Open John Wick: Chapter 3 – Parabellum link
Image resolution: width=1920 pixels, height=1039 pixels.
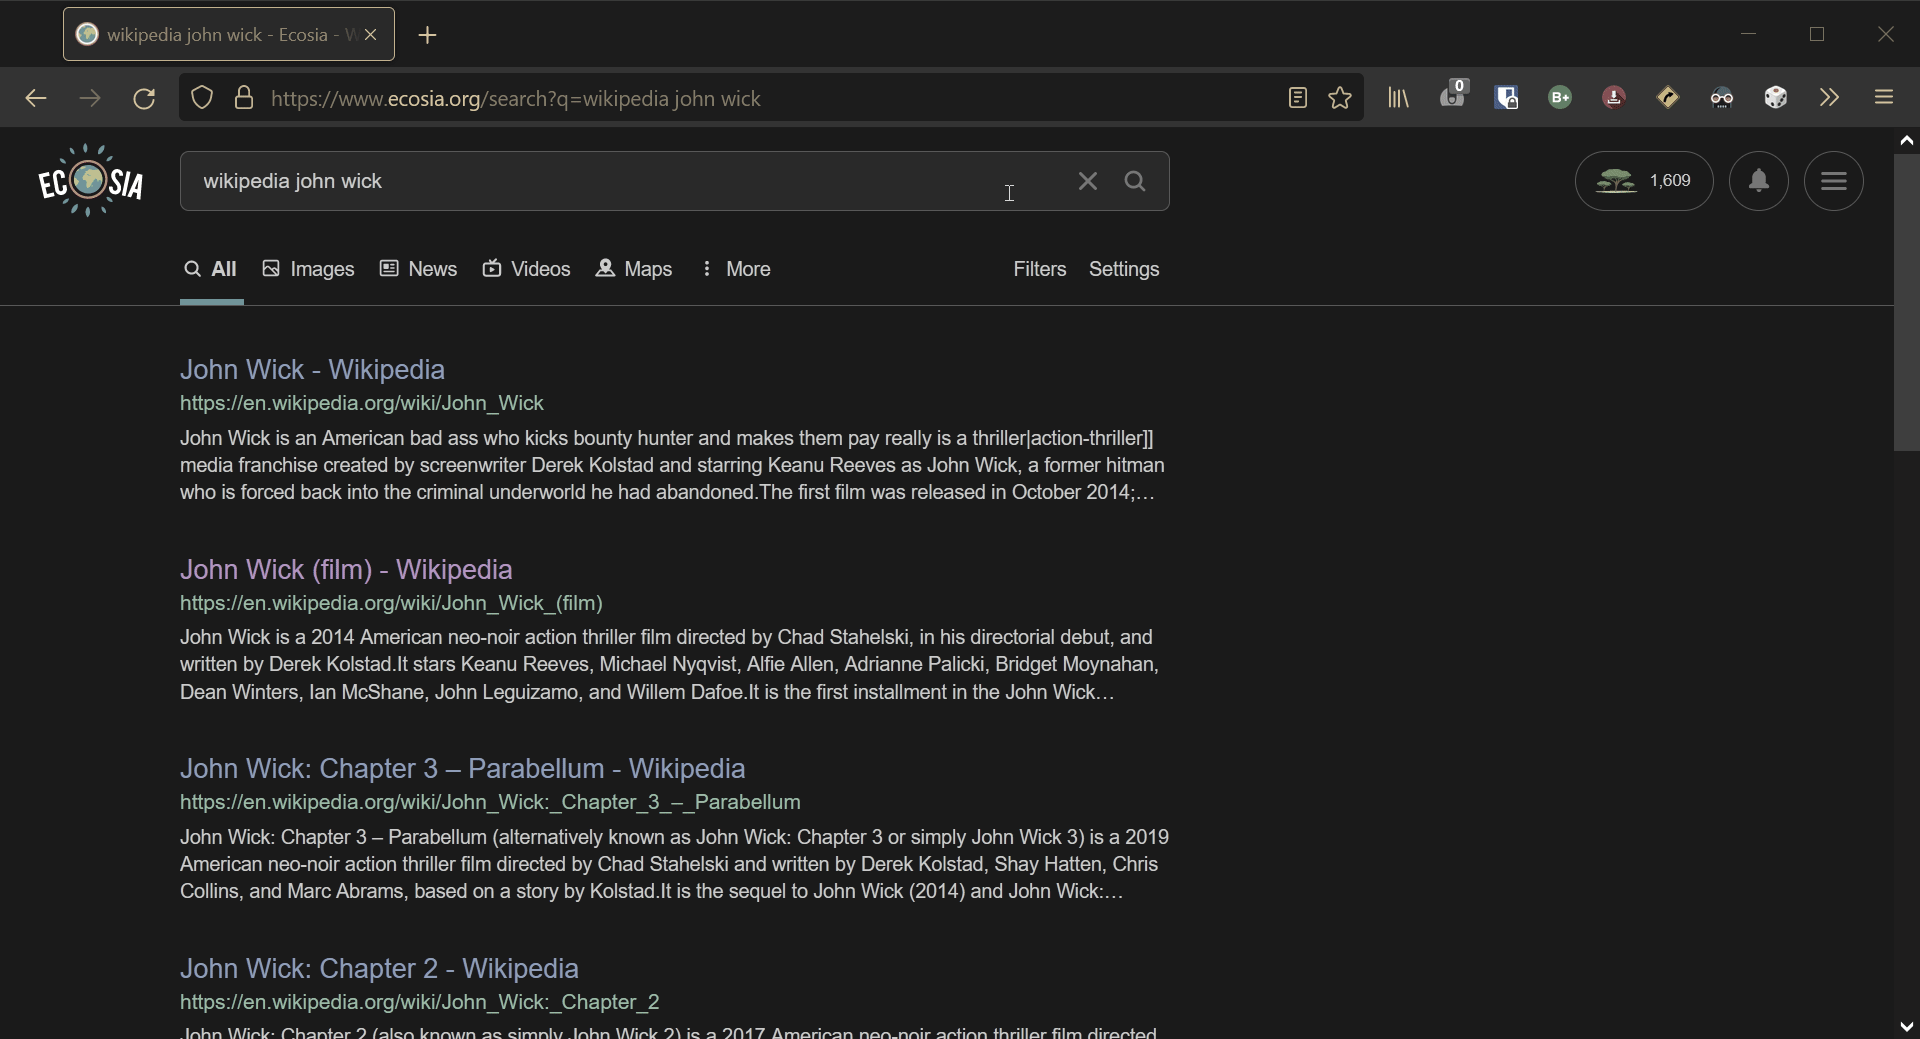click(462, 768)
